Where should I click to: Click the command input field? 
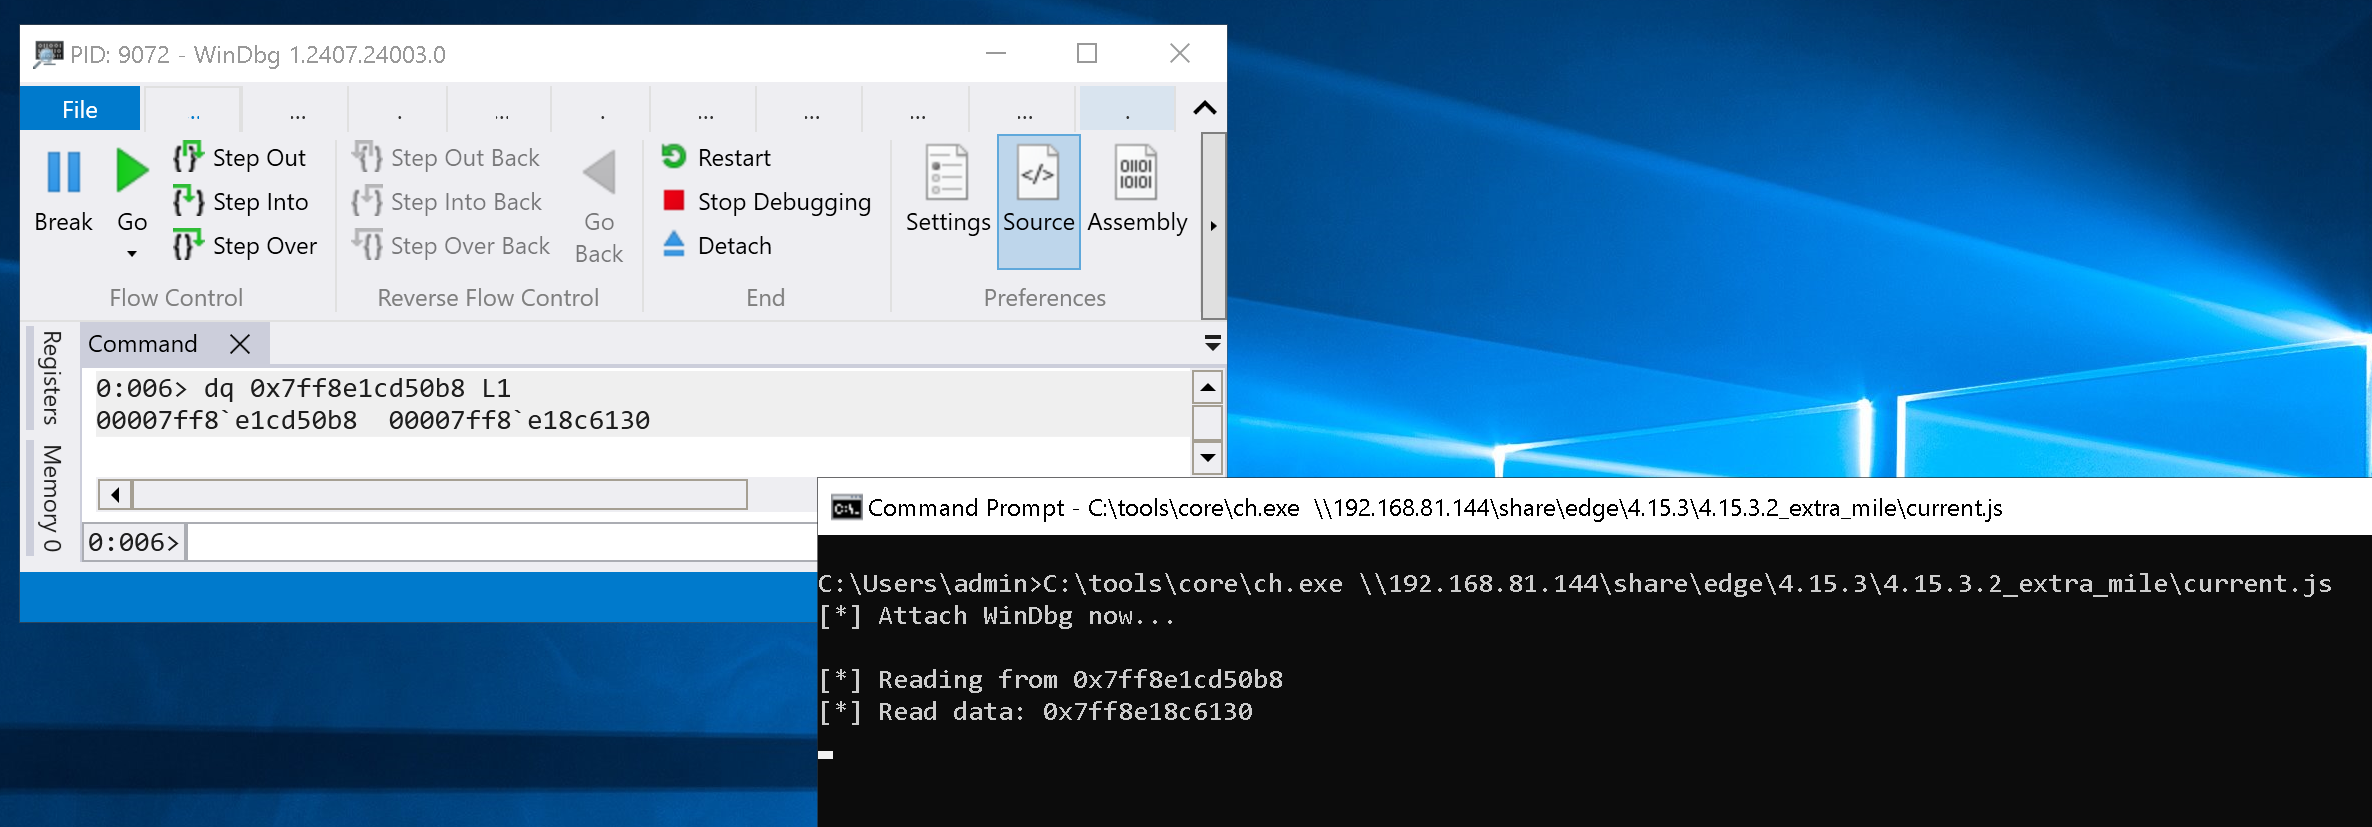pyautogui.click(x=500, y=542)
